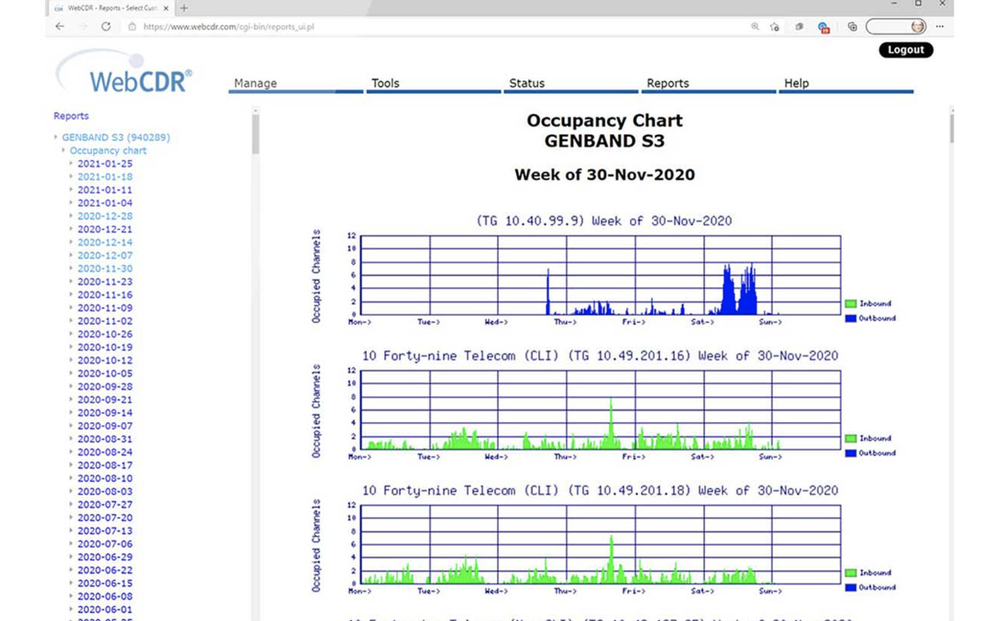This screenshot has height=621, width=1000.
Task: Open the 2020-10-05 occupancy report
Action: tap(105, 374)
